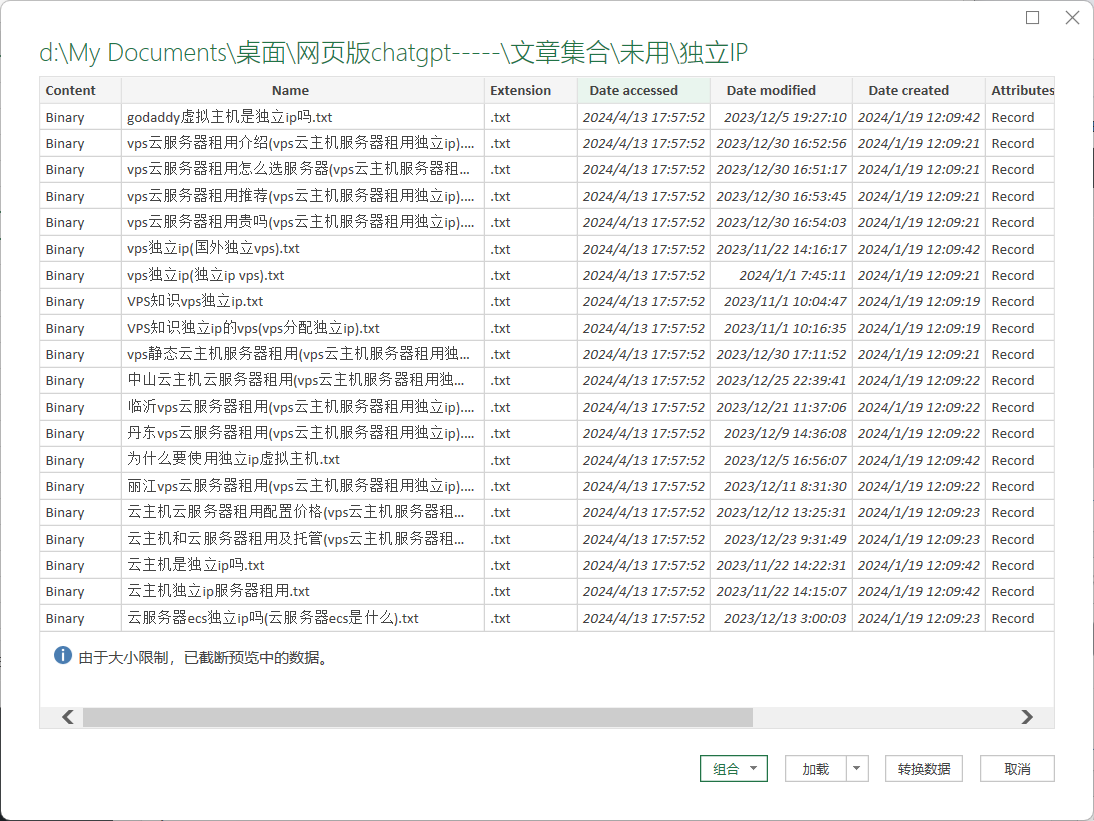
Task: Click the Extension column header
Action: pyautogui.click(x=520, y=90)
